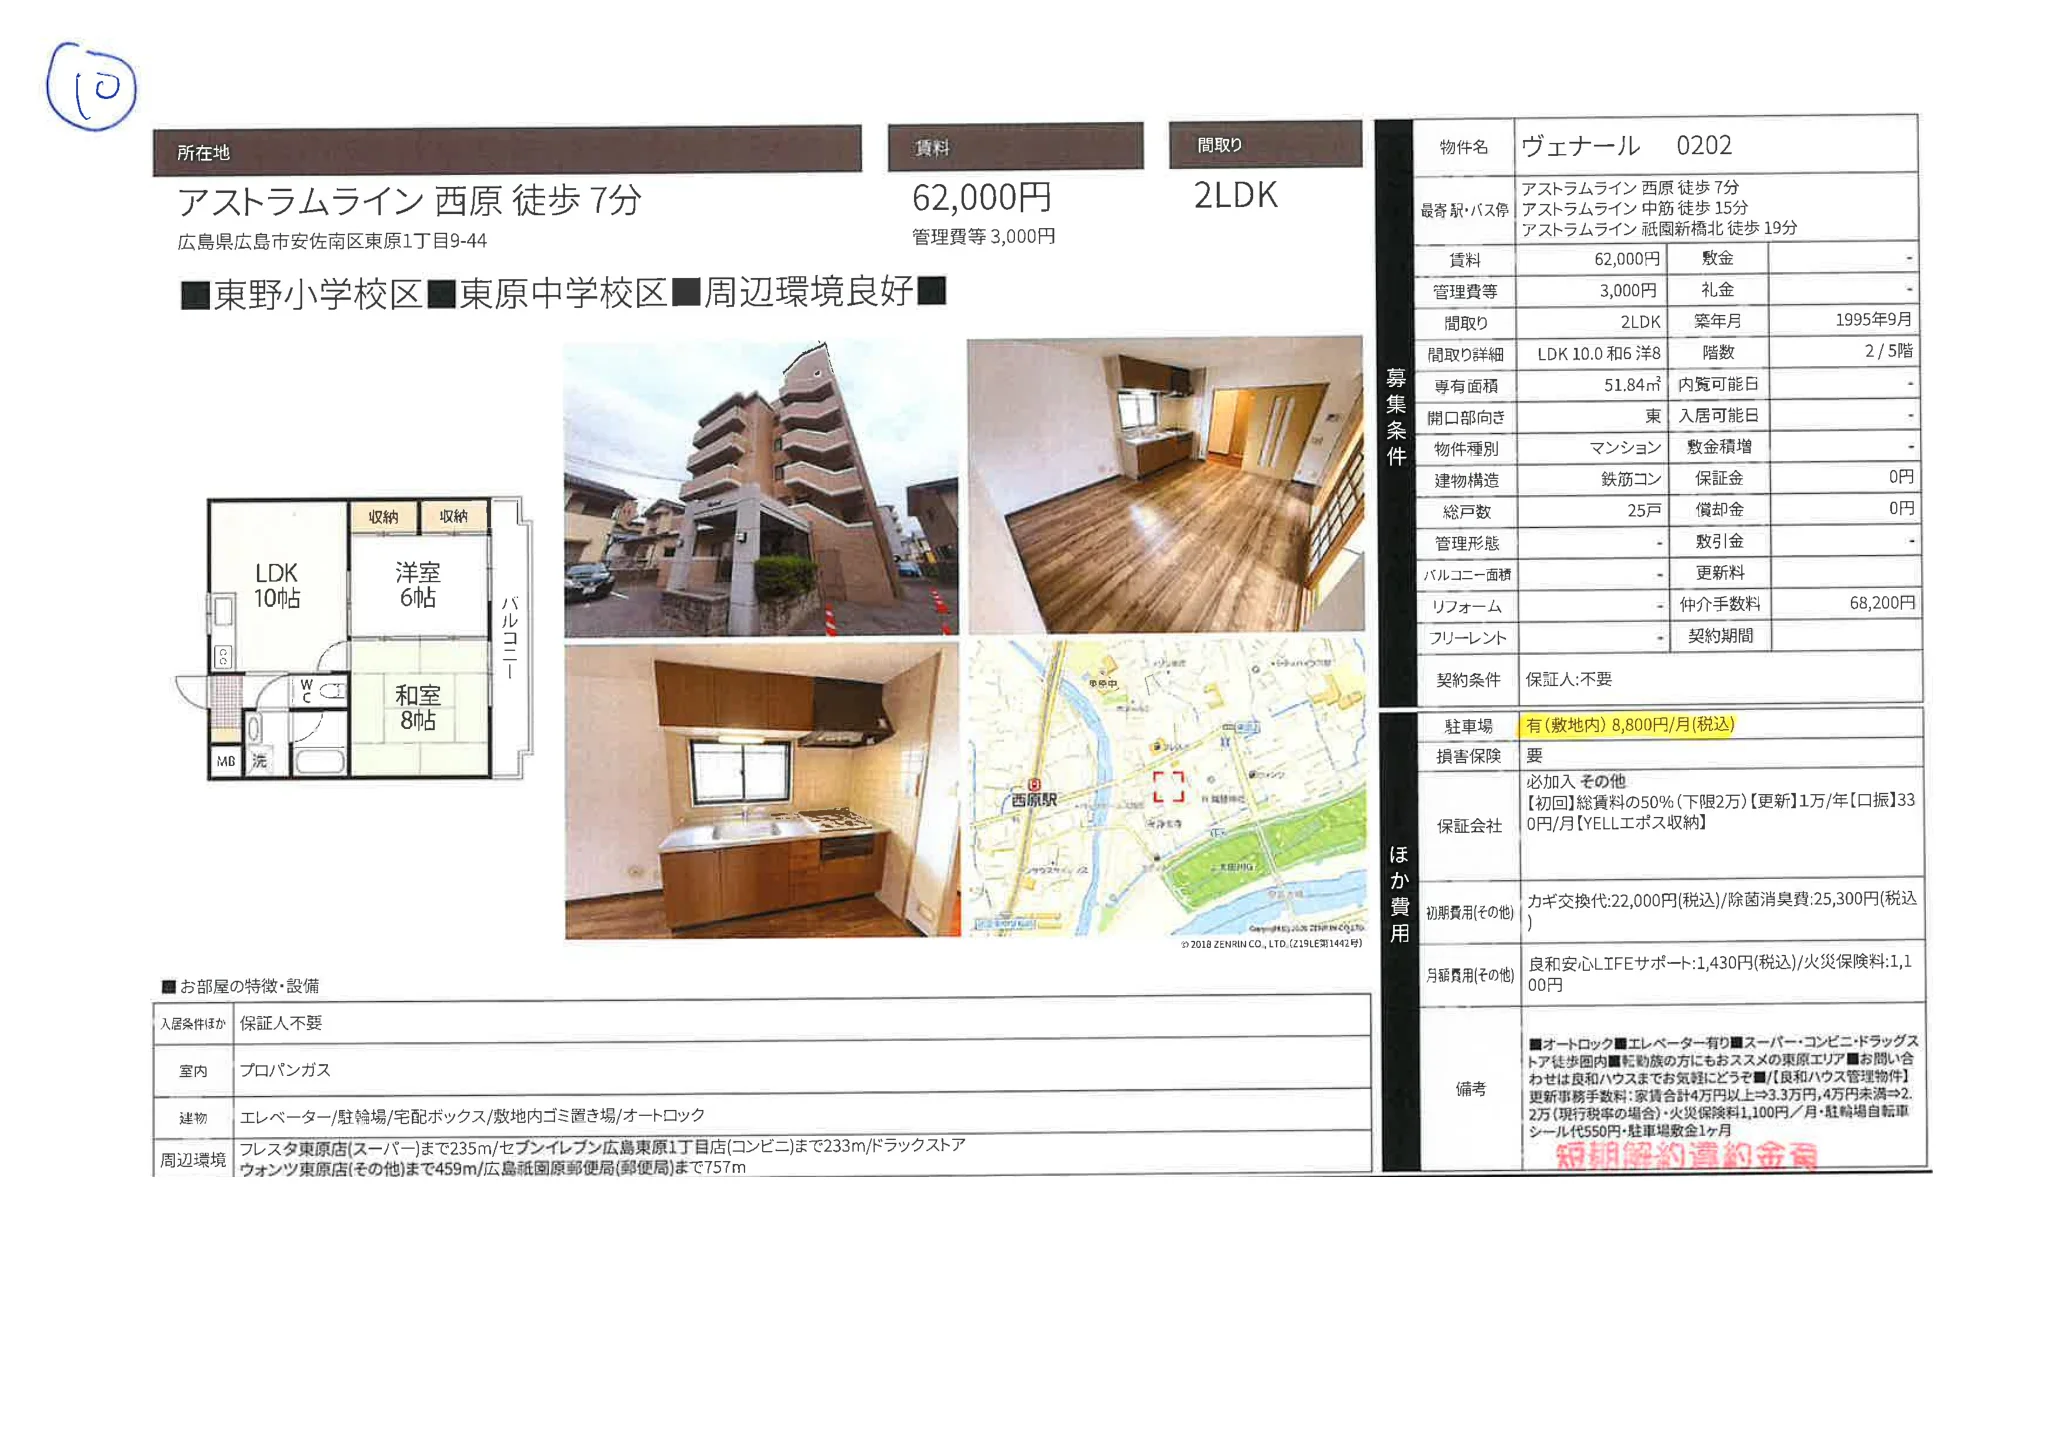Viewport: 2056px width, 1455px height.
Task: Select brokerage fee value 68,200円
Action: tap(1882, 603)
